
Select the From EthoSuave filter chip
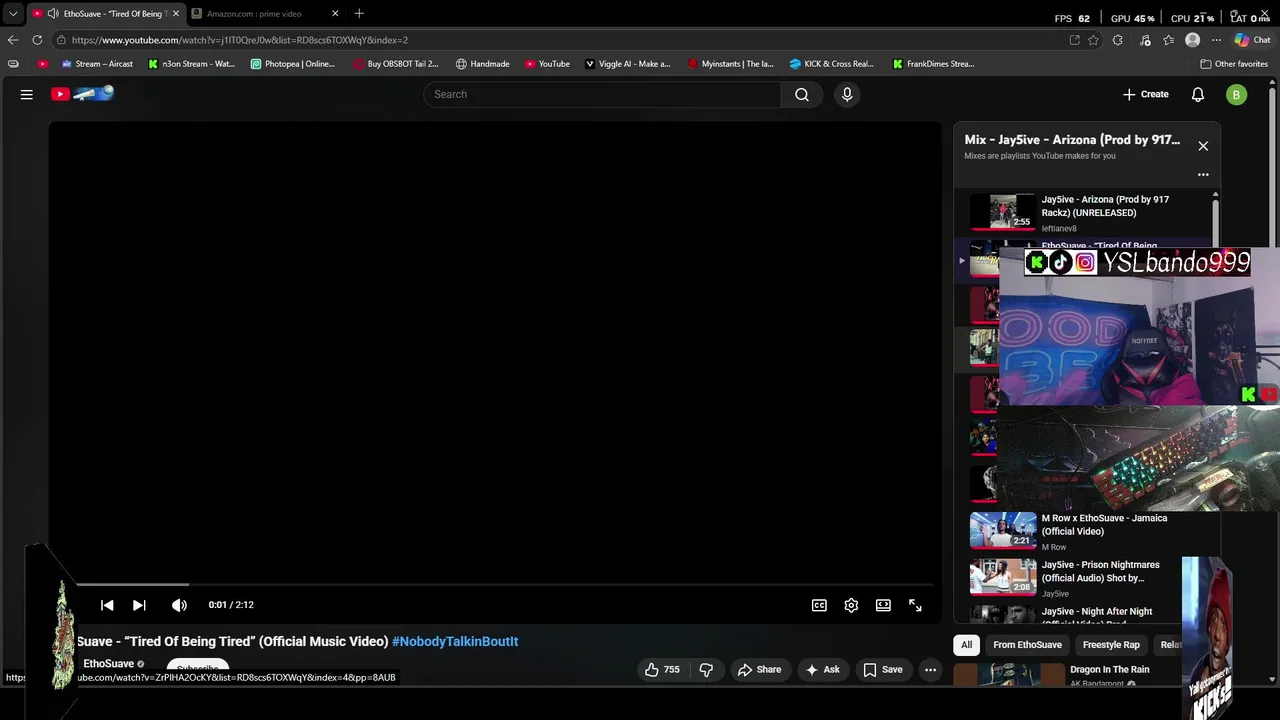(x=1027, y=645)
